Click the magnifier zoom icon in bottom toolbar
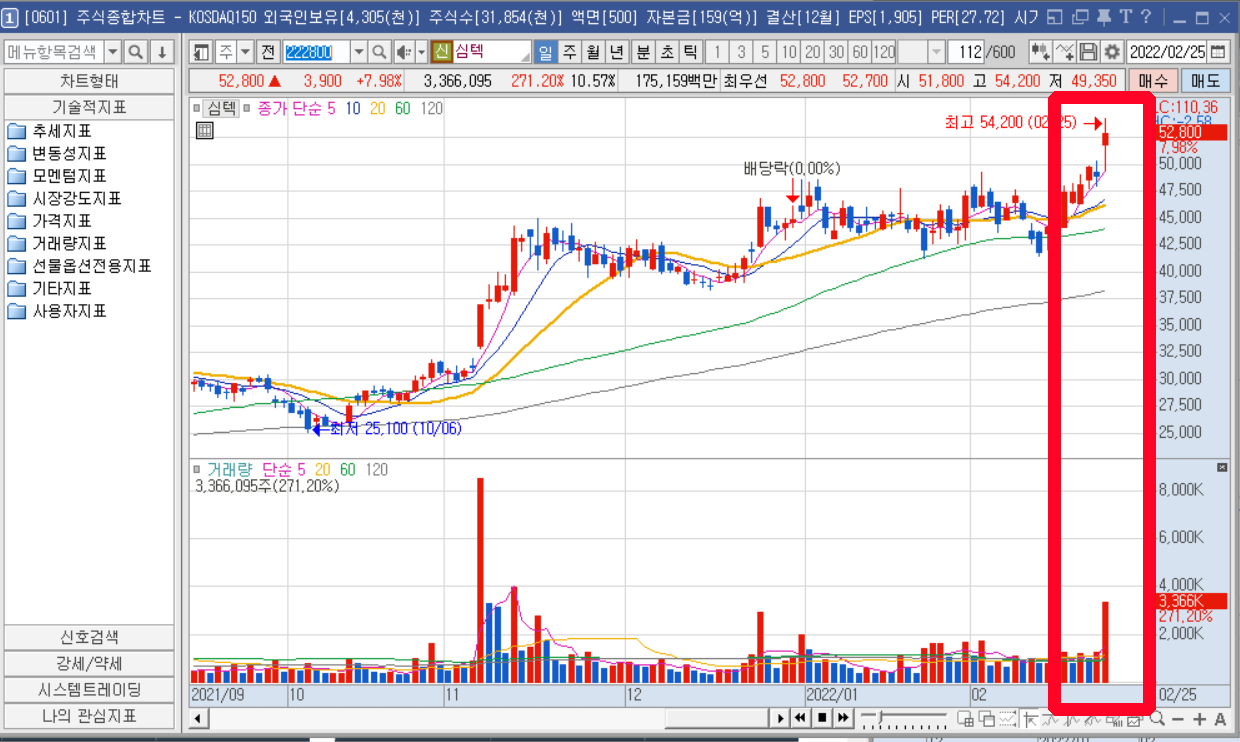 pyautogui.click(x=1157, y=718)
